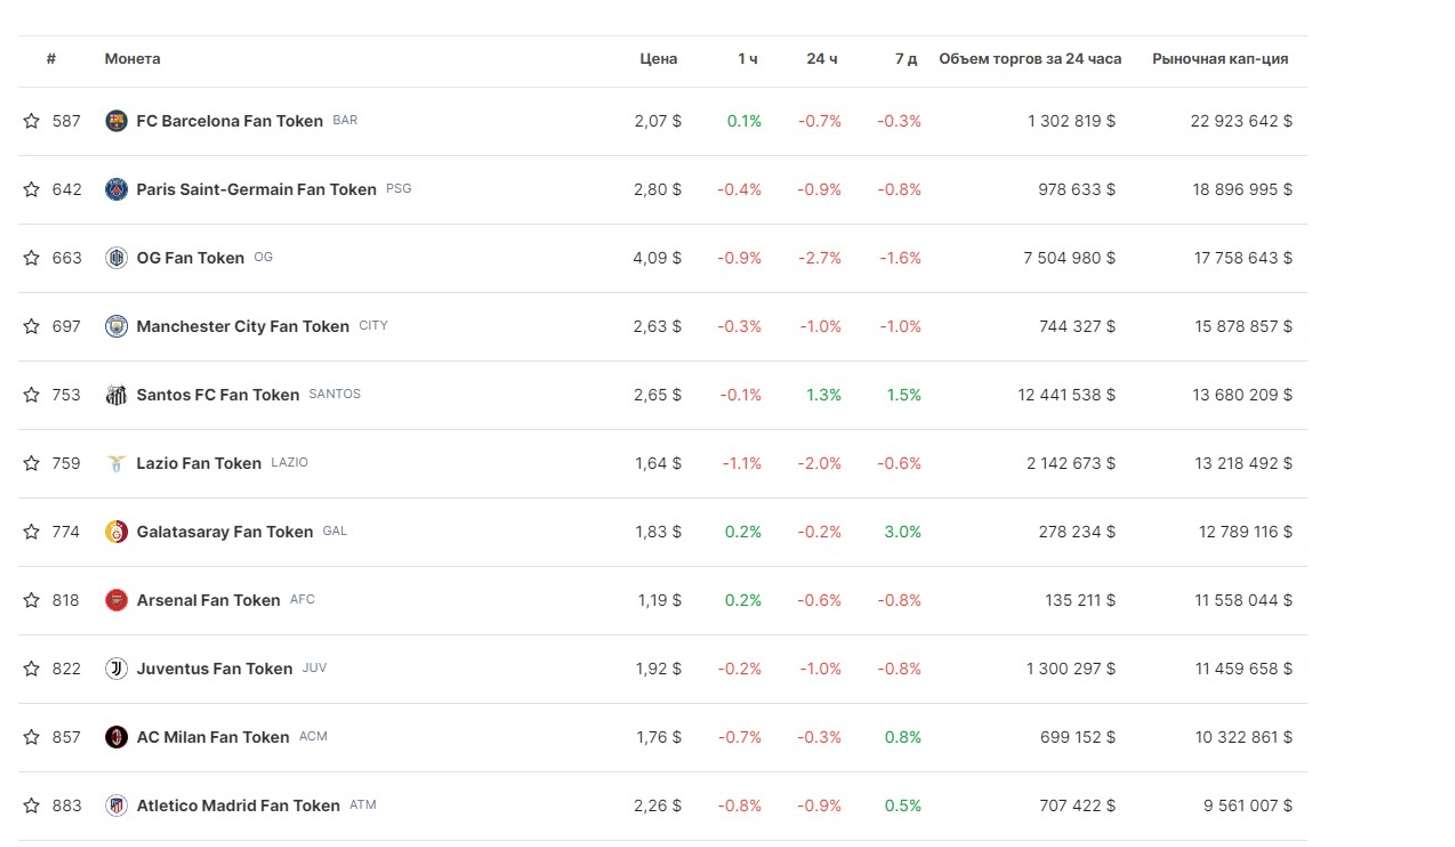The image size is (1455, 847).
Task: Star FC Barcelona Fan Token as favorite
Action: coord(32,121)
